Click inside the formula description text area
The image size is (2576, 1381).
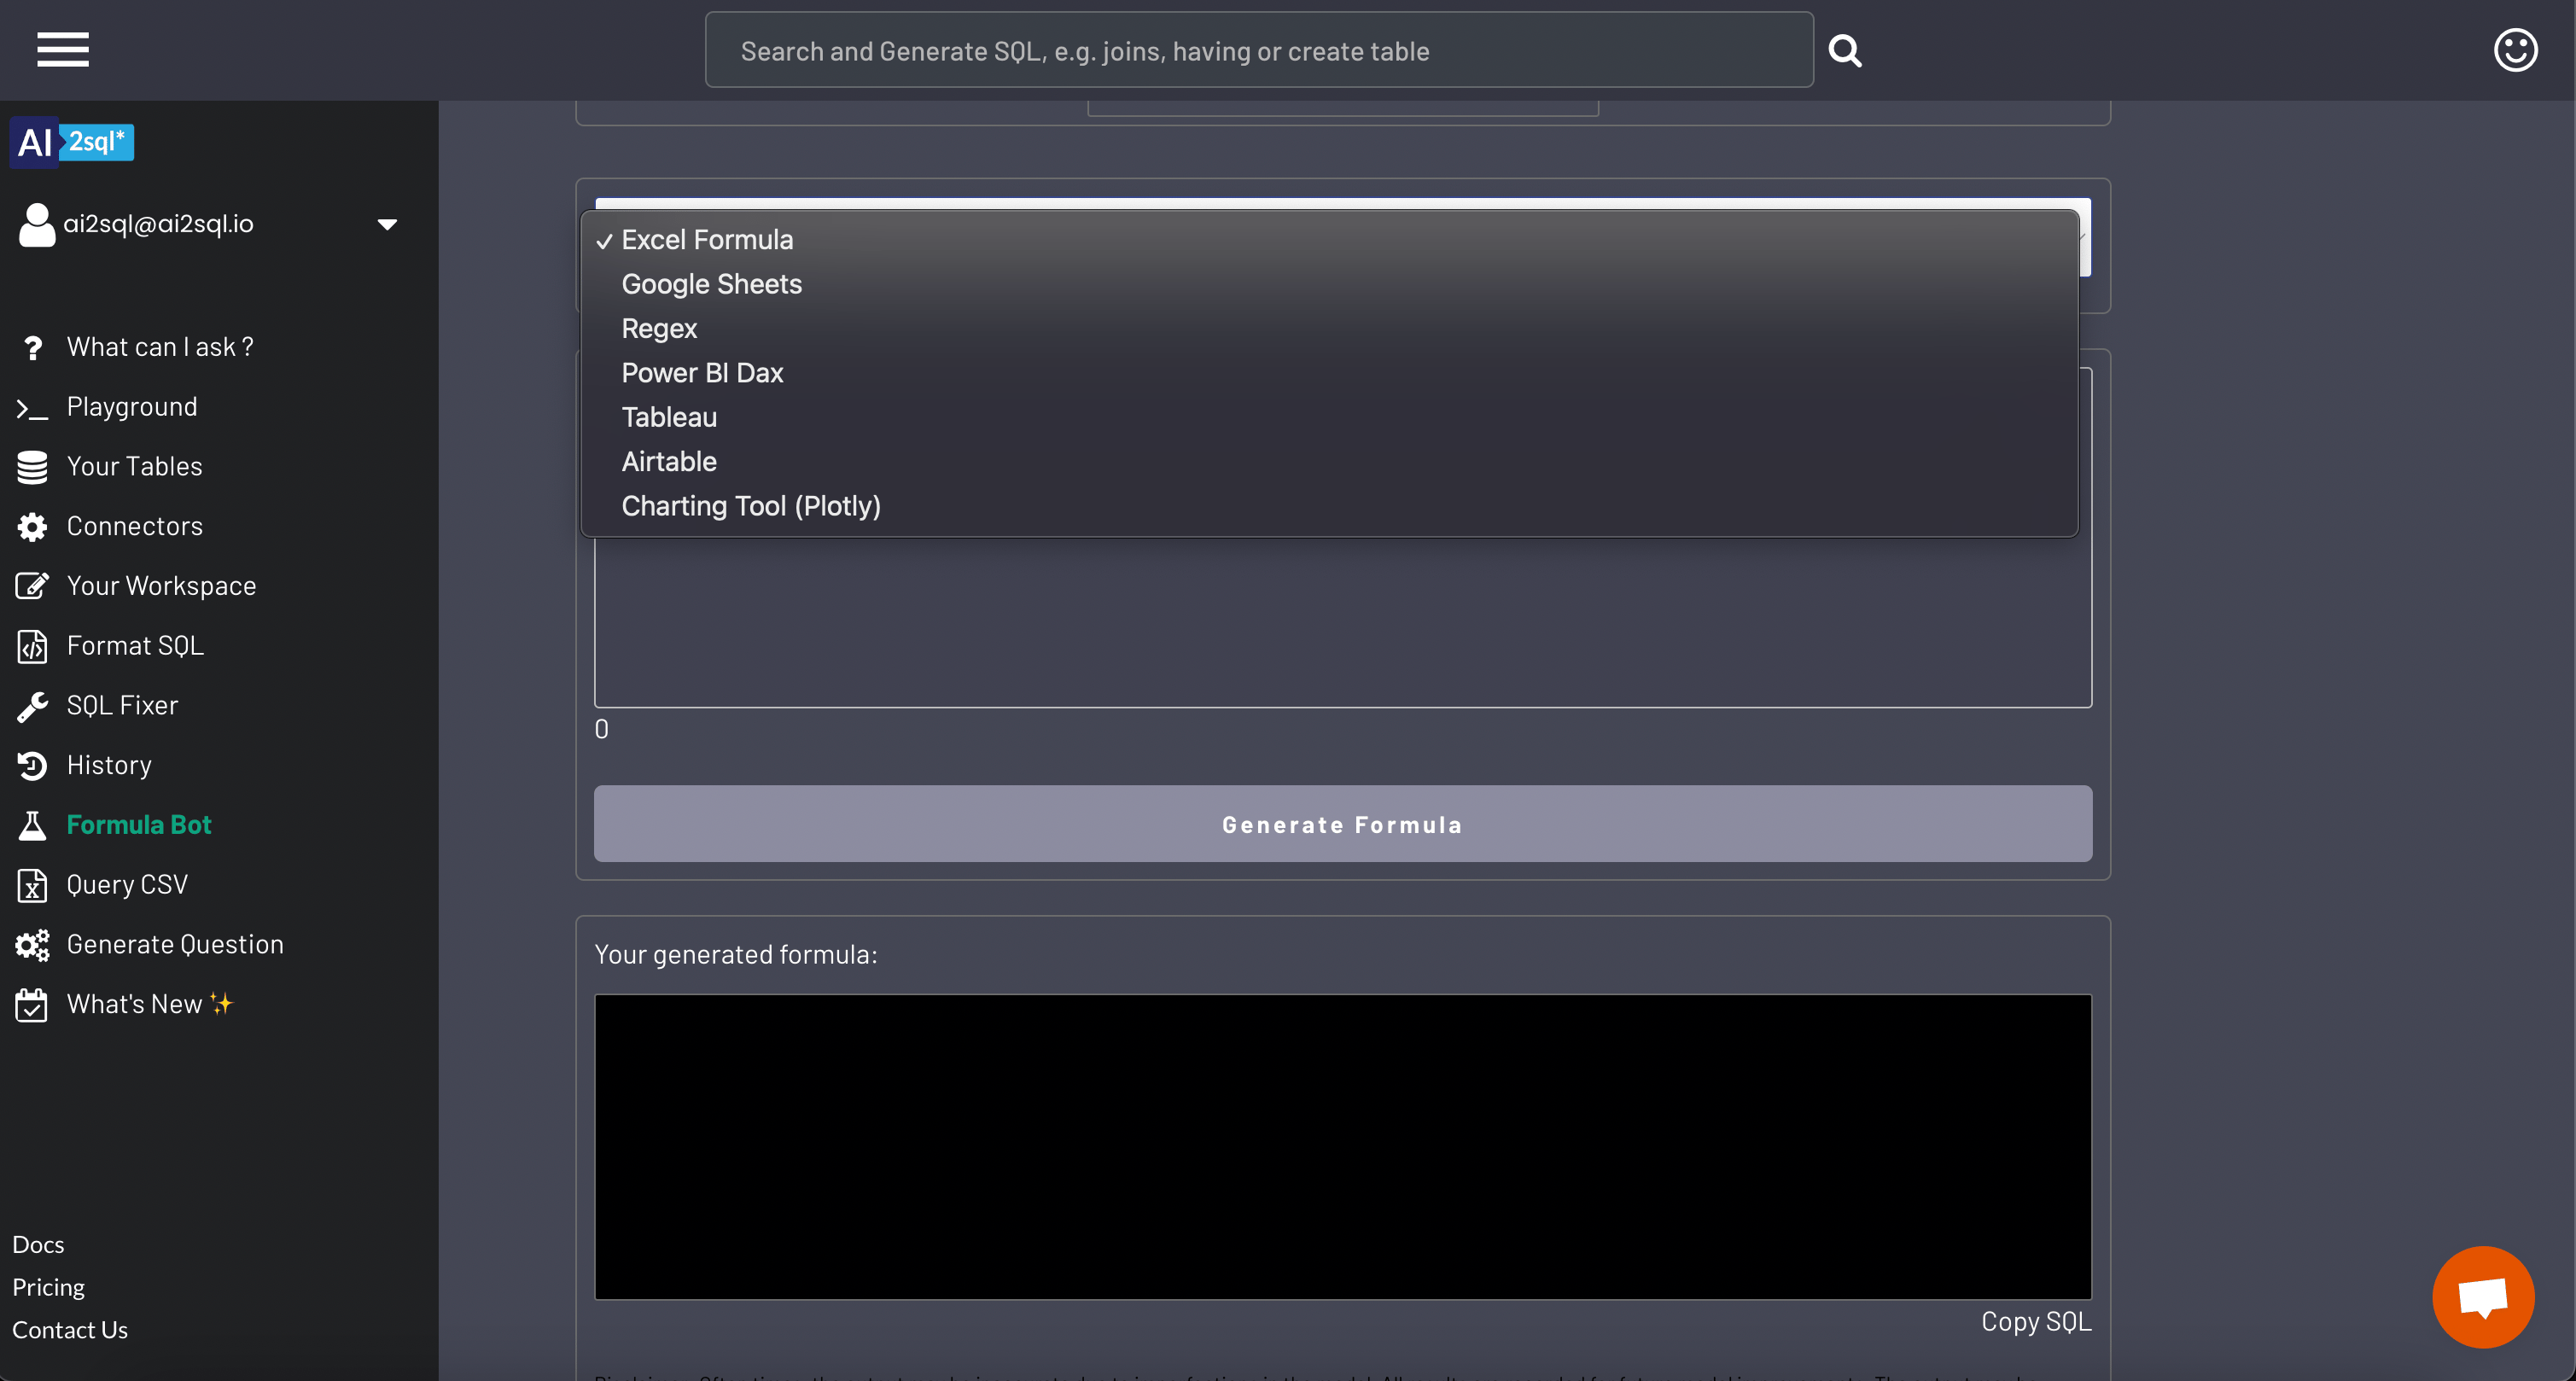tap(1342, 621)
